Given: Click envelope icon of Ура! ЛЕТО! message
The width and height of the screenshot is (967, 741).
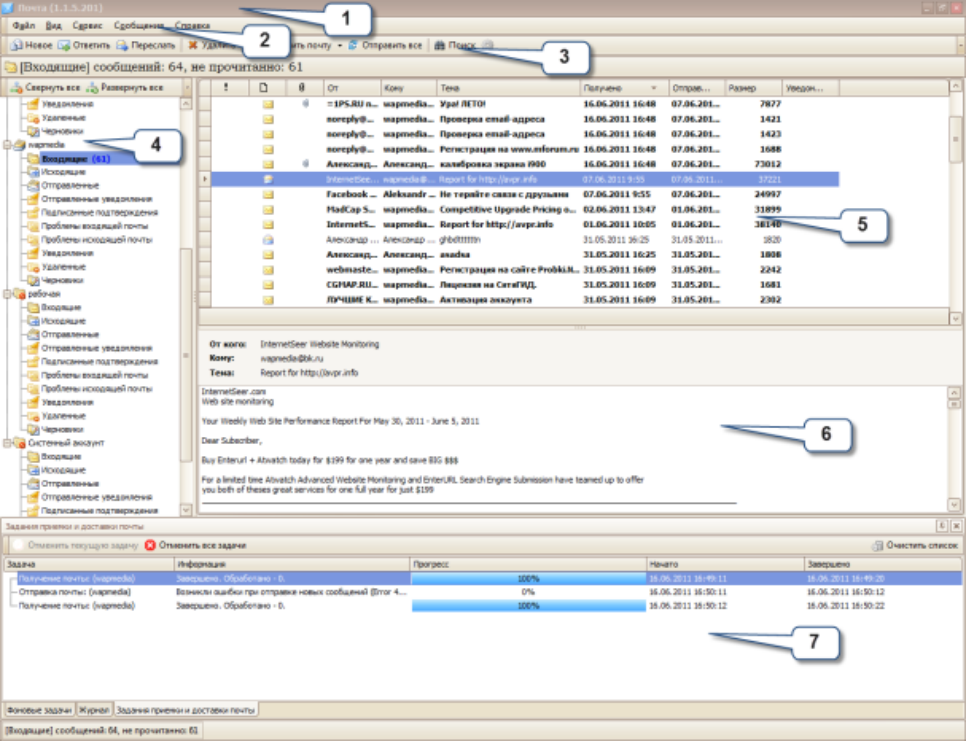Looking at the screenshot, I should [268, 104].
